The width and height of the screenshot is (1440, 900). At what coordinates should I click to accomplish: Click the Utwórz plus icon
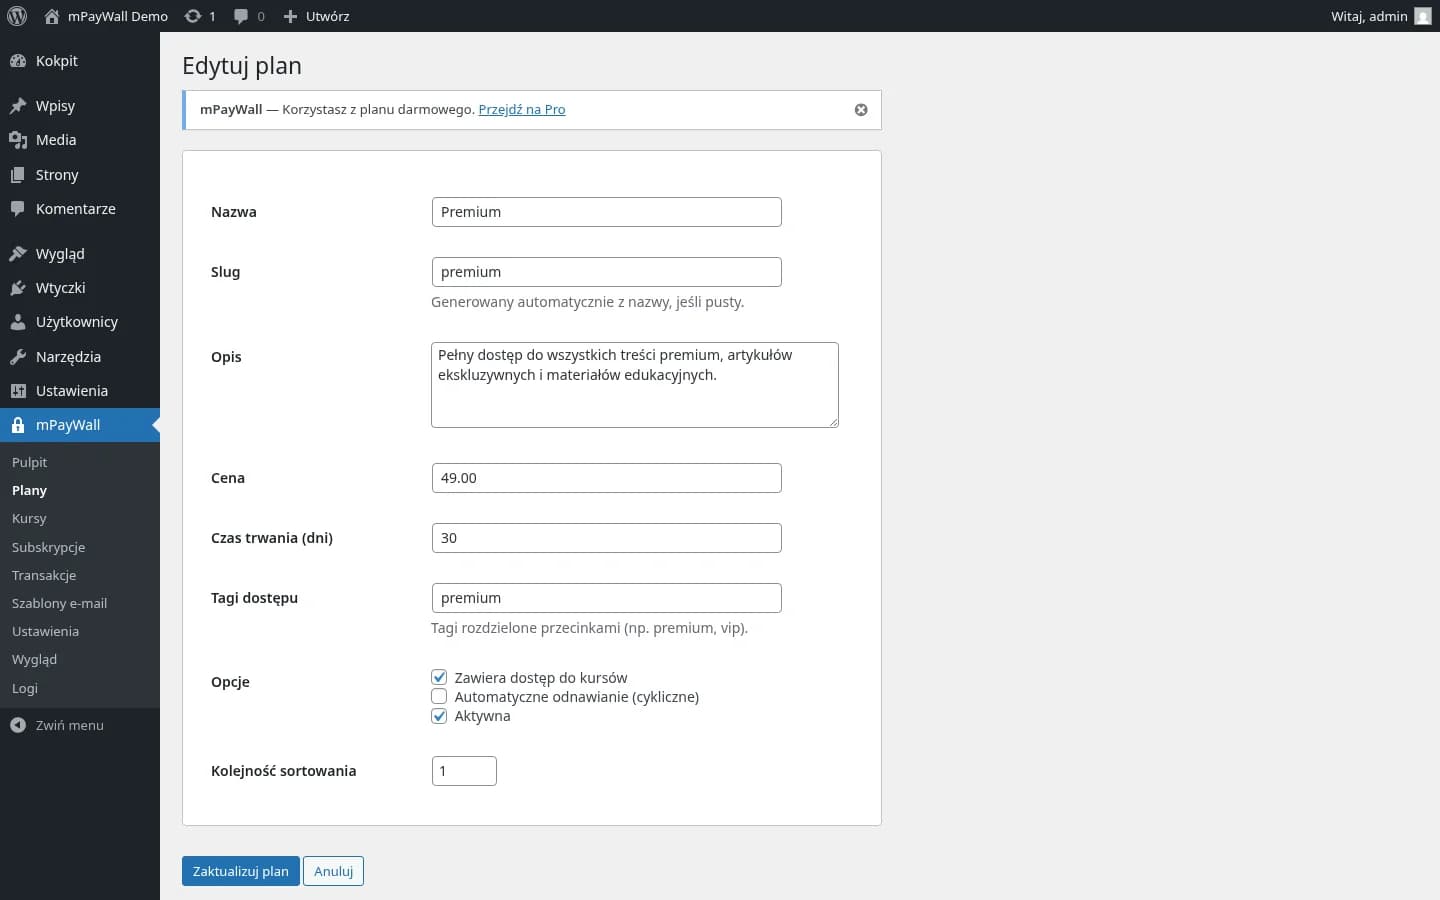point(290,16)
